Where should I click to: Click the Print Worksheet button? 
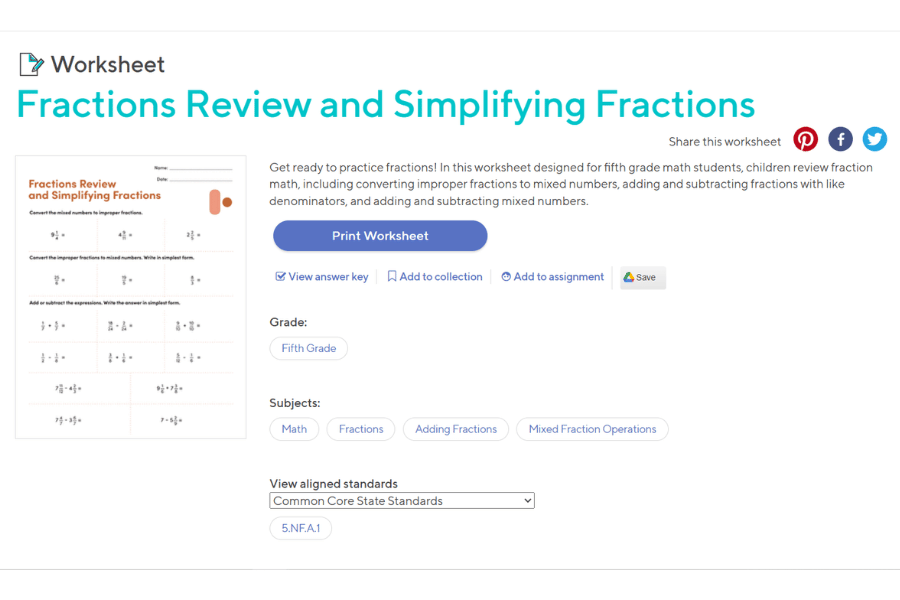379,235
